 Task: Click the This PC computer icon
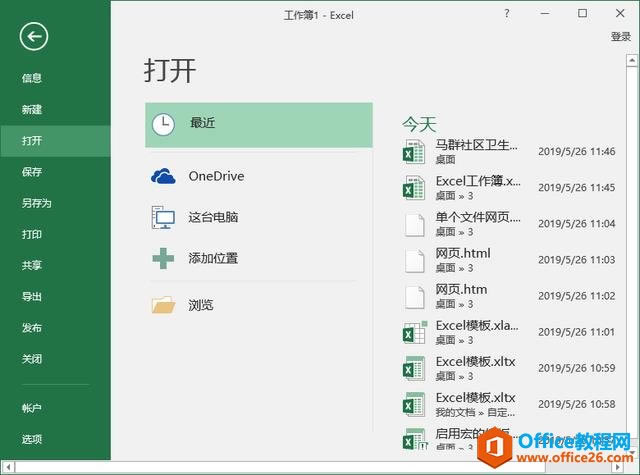click(x=163, y=217)
